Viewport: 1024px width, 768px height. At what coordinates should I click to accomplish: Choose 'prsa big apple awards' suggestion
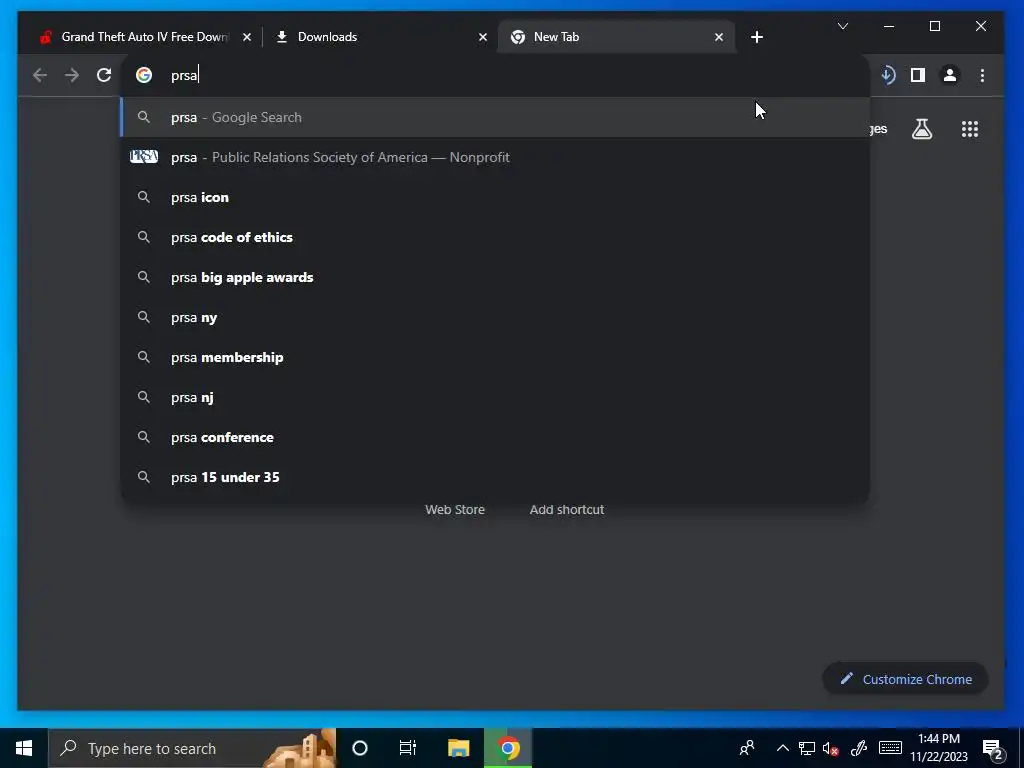pos(494,277)
